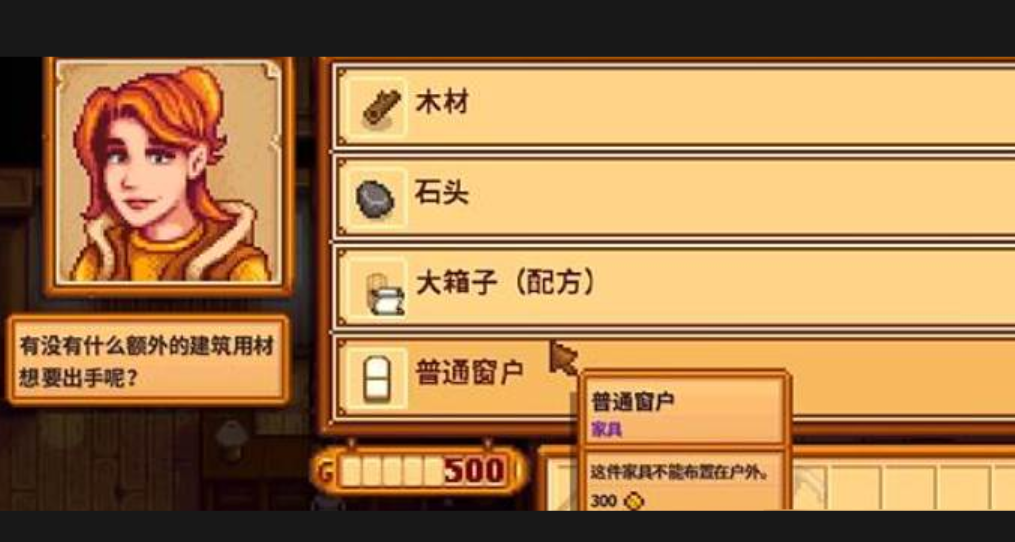Click the G gold symbol on the money counter
The image size is (1015, 542).
(326, 473)
